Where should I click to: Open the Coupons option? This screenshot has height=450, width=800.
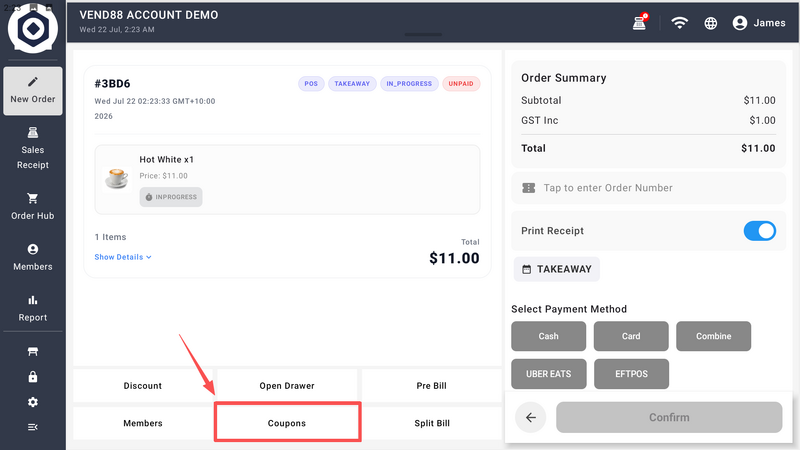click(x=287, y=423)
